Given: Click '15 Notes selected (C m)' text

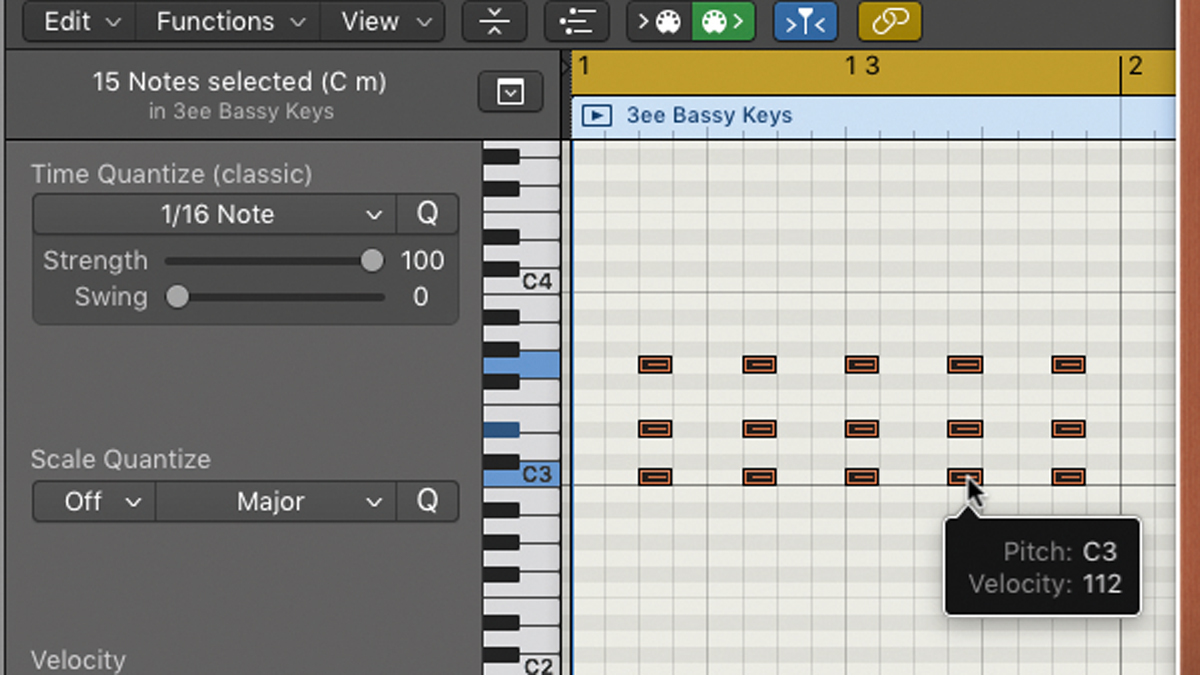Looking at the screenshot, I should [240, 82].
